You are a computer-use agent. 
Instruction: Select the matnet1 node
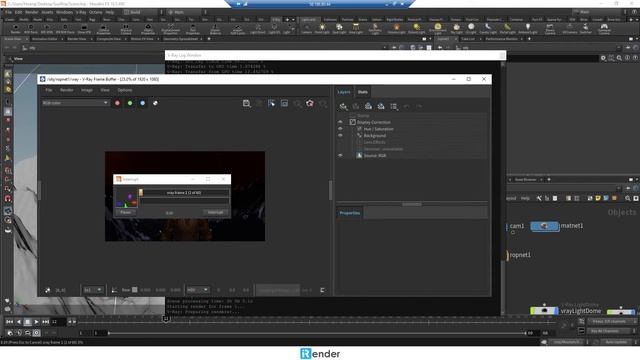544,226
